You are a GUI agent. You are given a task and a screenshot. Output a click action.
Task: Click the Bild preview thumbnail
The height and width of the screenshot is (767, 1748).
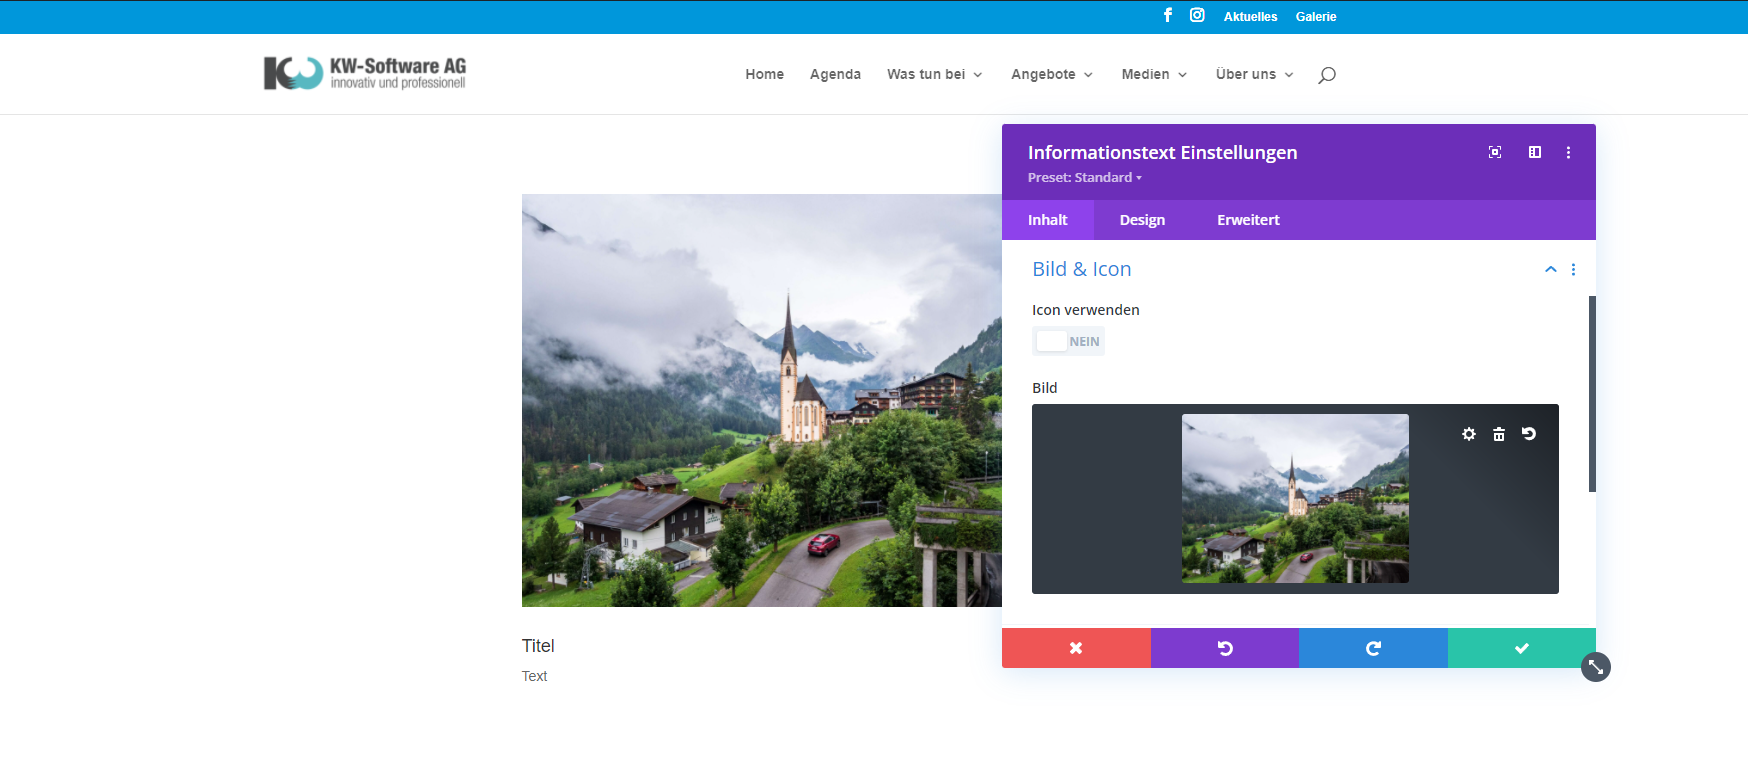coord(1295,498)
